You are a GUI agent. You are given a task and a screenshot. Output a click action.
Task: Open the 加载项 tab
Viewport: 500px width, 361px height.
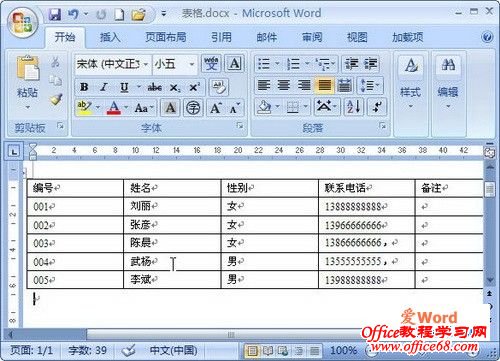coord(407,37)
